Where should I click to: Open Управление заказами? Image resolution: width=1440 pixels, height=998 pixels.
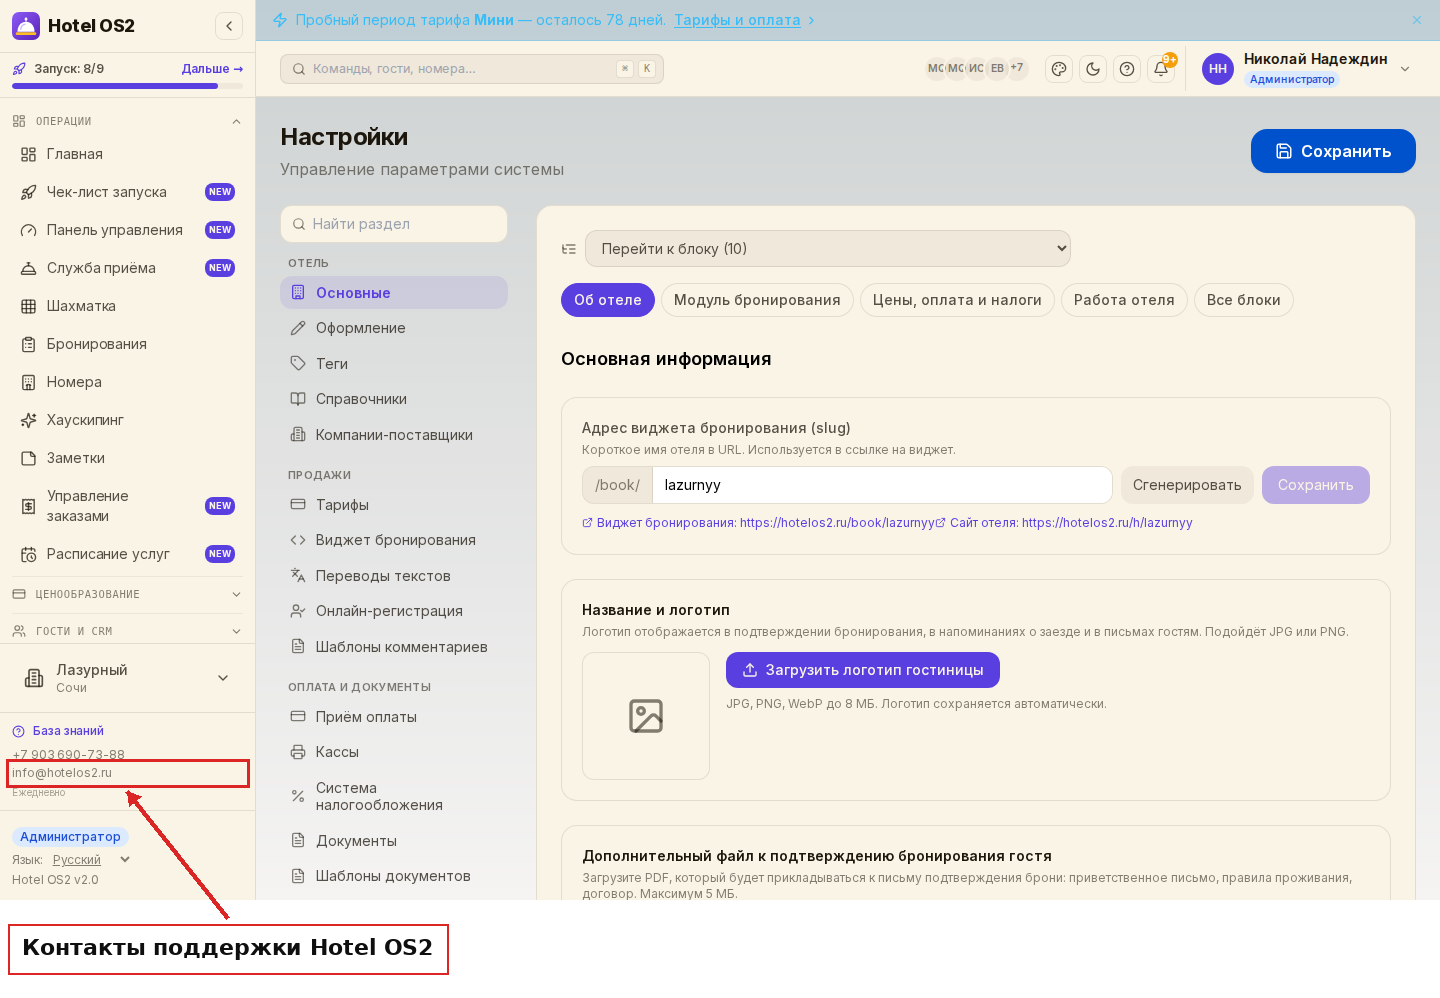128,506
